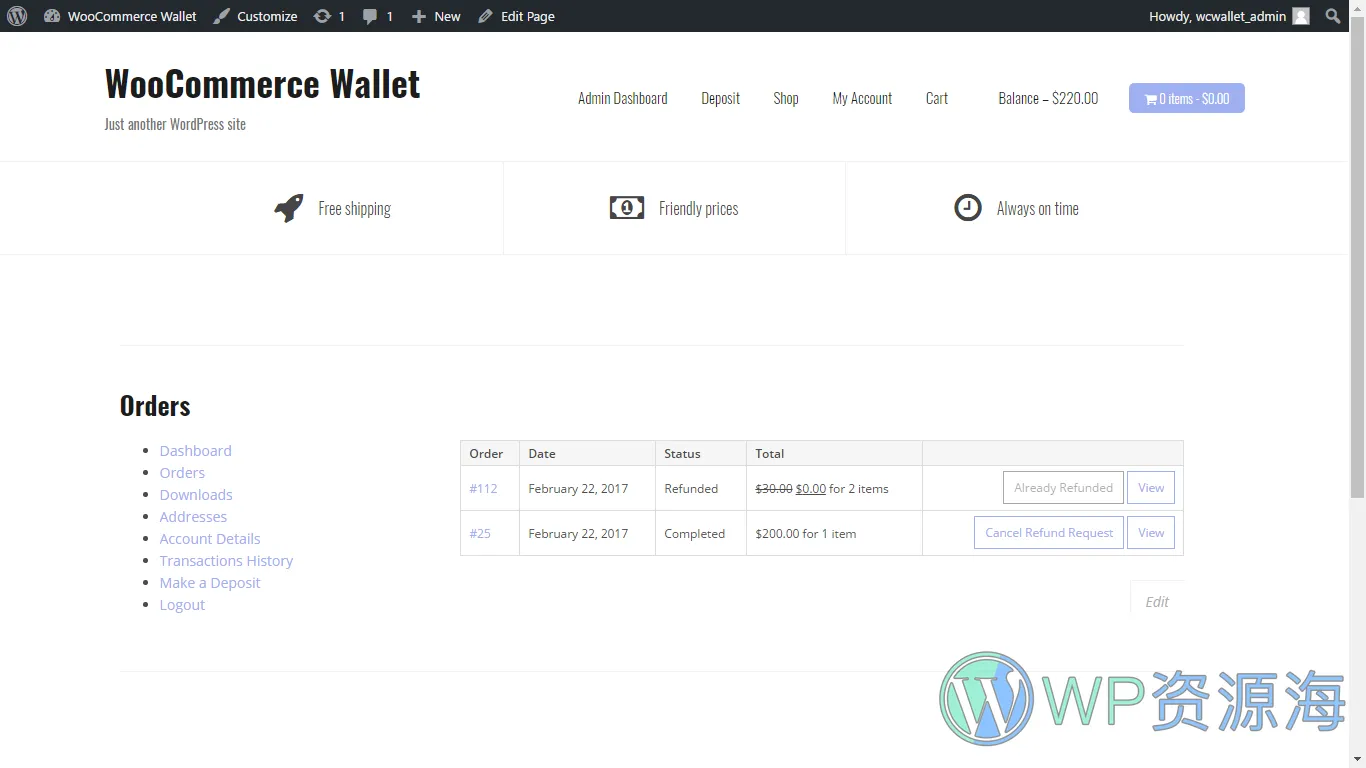1366x768 pixels.
Task: Open Addresses in account sidebar
Action: (193, 517)
